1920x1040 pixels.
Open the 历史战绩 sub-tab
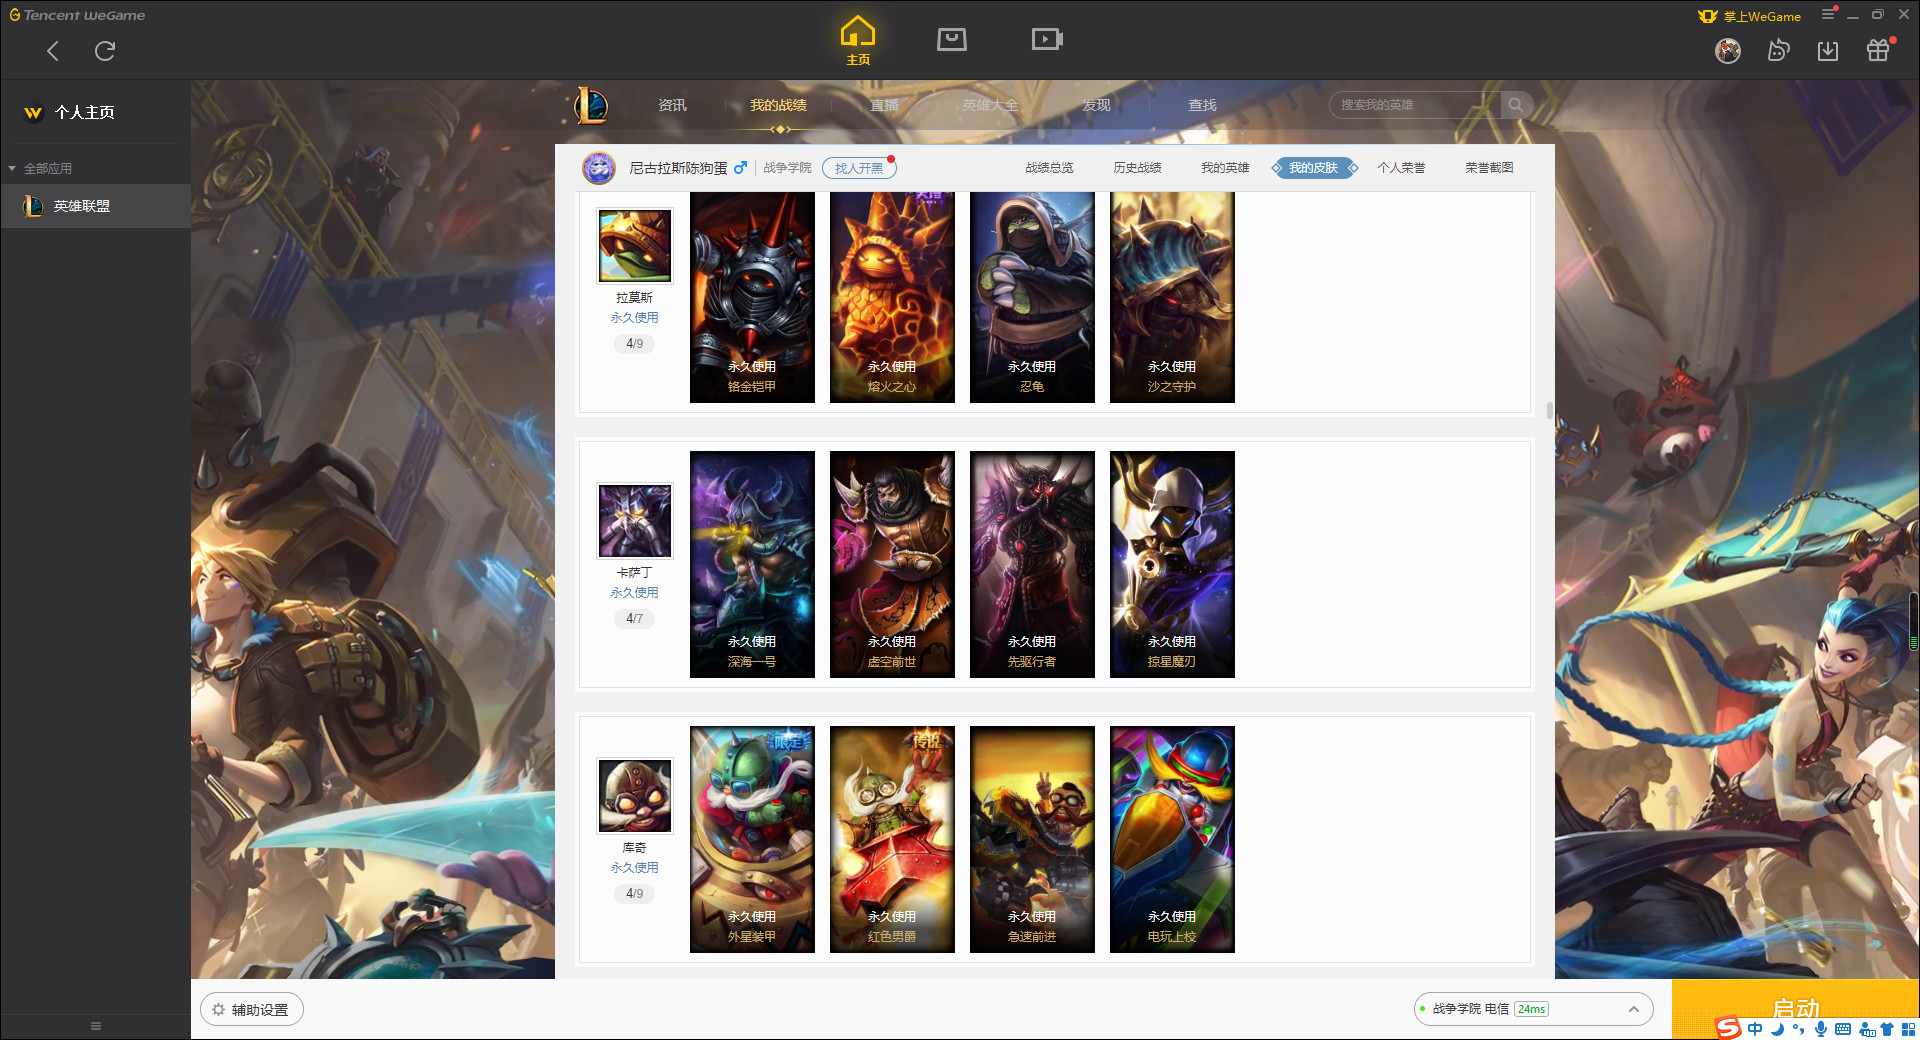(x=1137, y=168)
